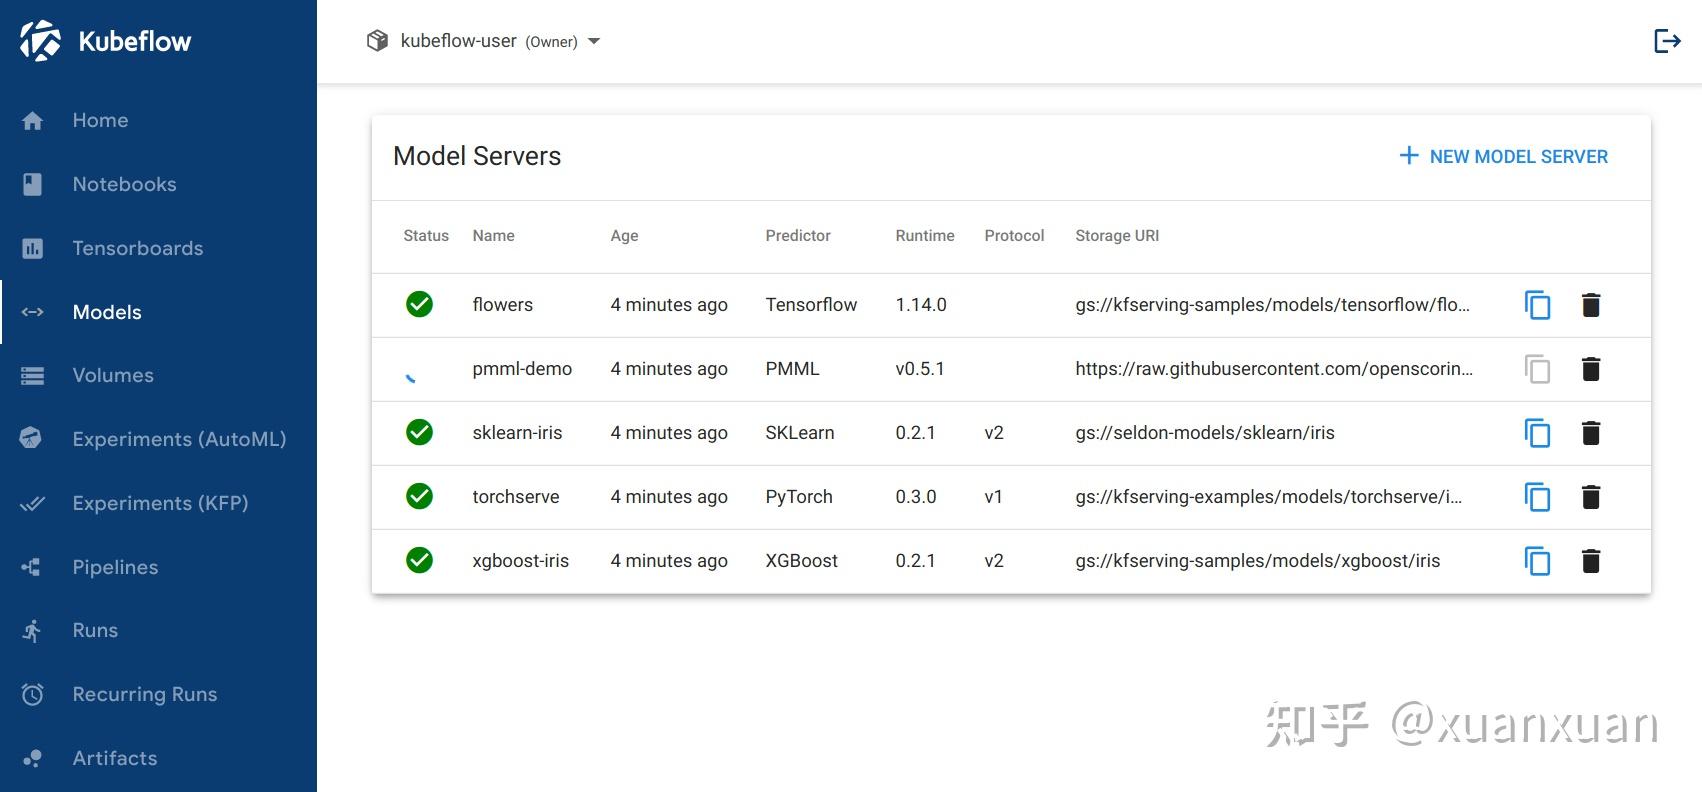
Task: Copy the xgboost-iris model server
Action: coord(1537,561)
